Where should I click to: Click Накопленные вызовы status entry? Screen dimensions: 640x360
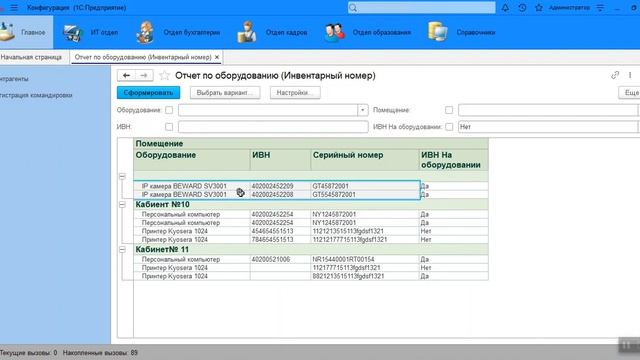pyautogui.click(x=100, y=353)
